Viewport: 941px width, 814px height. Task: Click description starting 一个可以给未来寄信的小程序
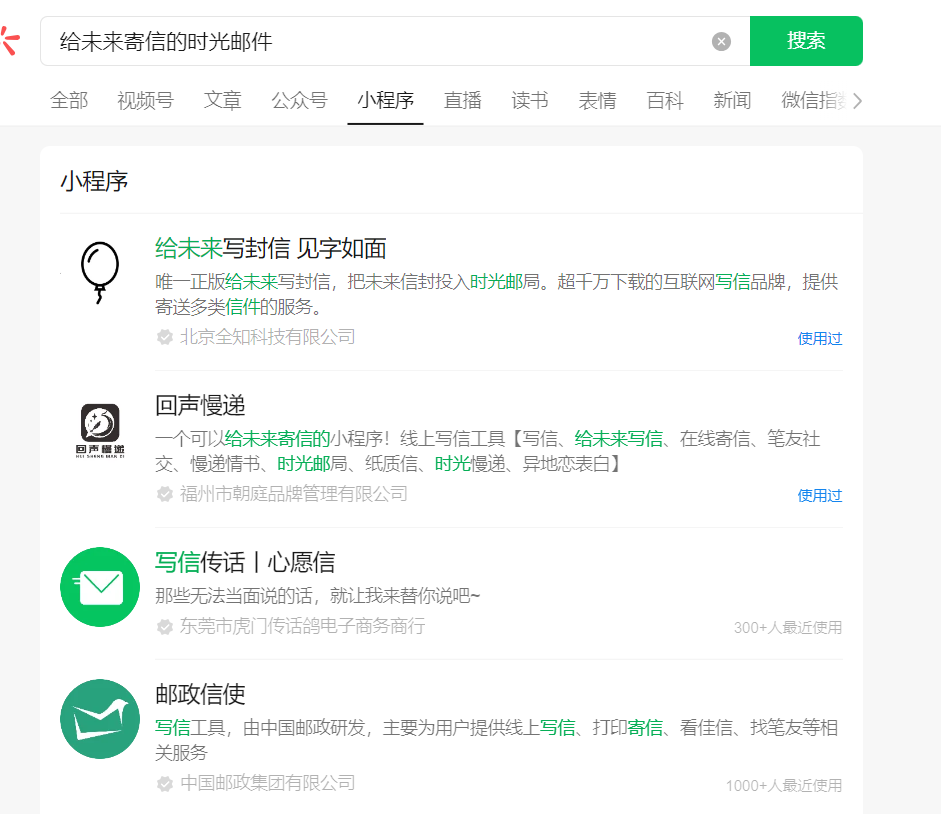point(487,451)
